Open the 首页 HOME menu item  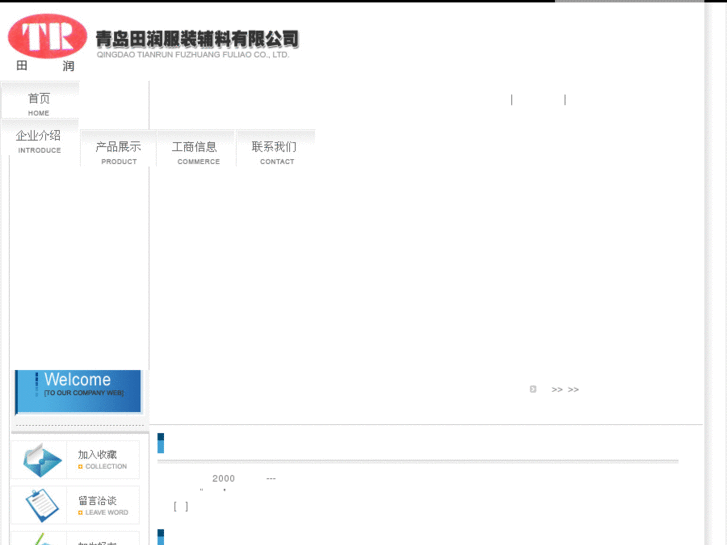click(39, 101)
